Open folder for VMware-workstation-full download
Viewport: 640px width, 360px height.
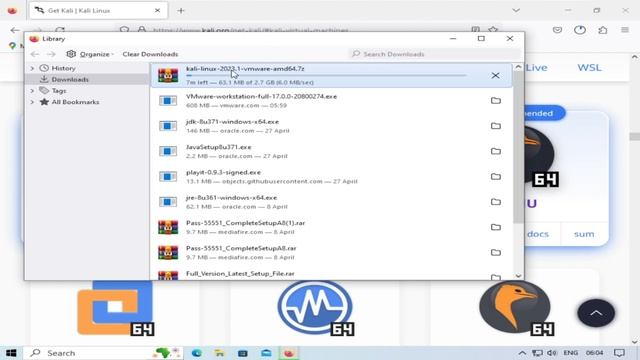[496, 101]
